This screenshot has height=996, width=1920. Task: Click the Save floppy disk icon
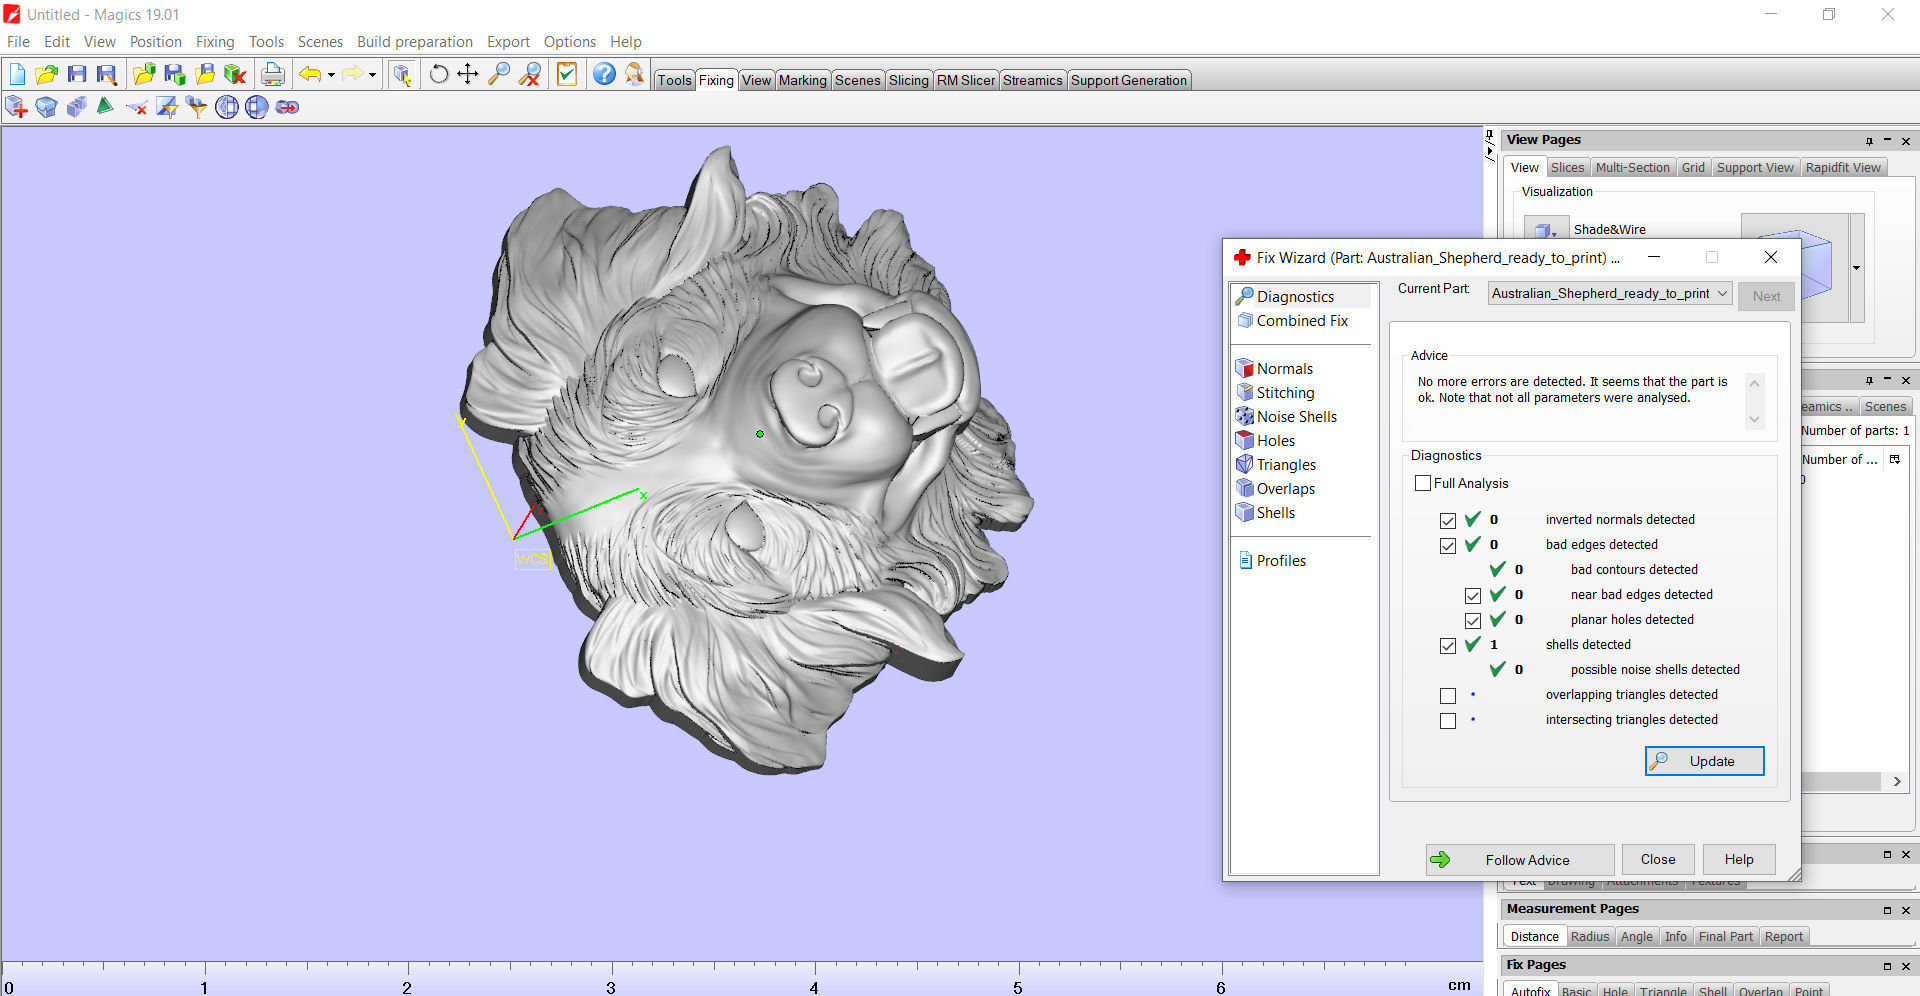[77, 74]
